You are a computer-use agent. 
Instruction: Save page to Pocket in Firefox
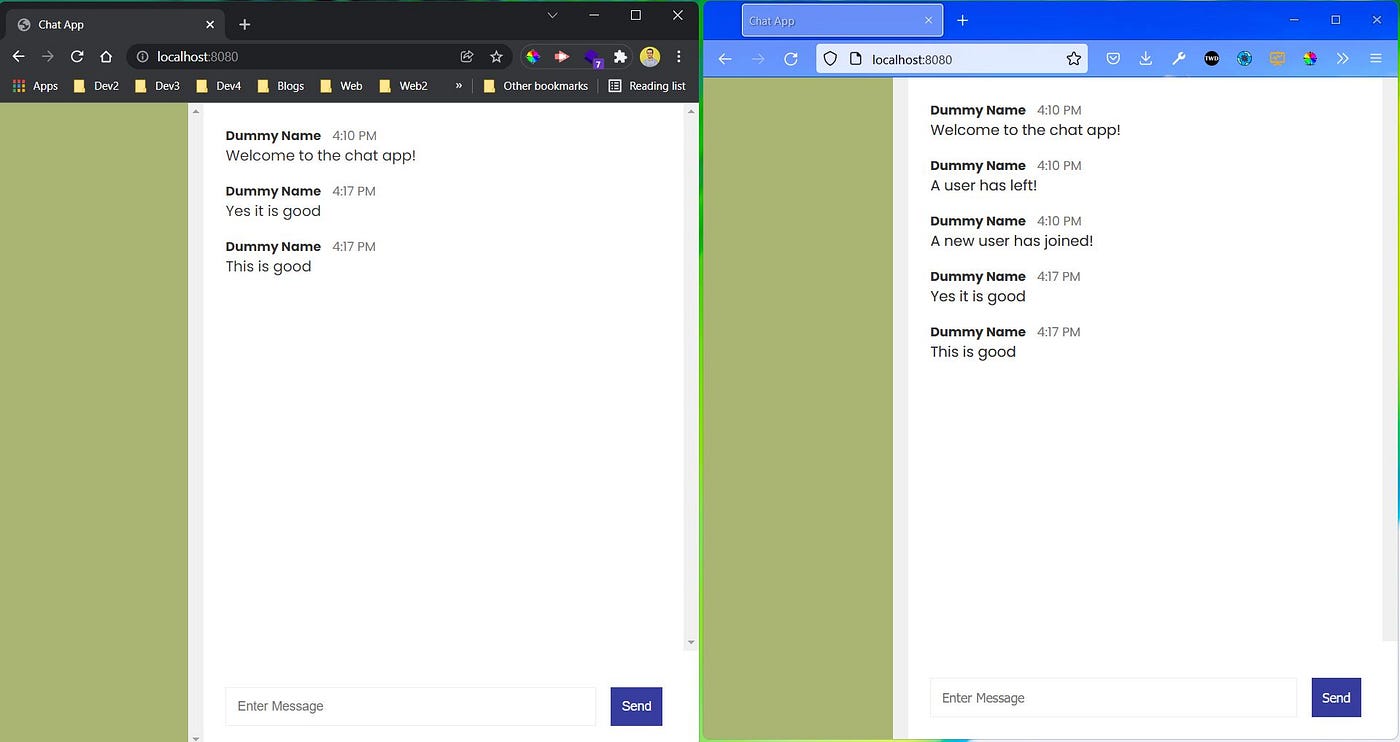click(1113, 59)
